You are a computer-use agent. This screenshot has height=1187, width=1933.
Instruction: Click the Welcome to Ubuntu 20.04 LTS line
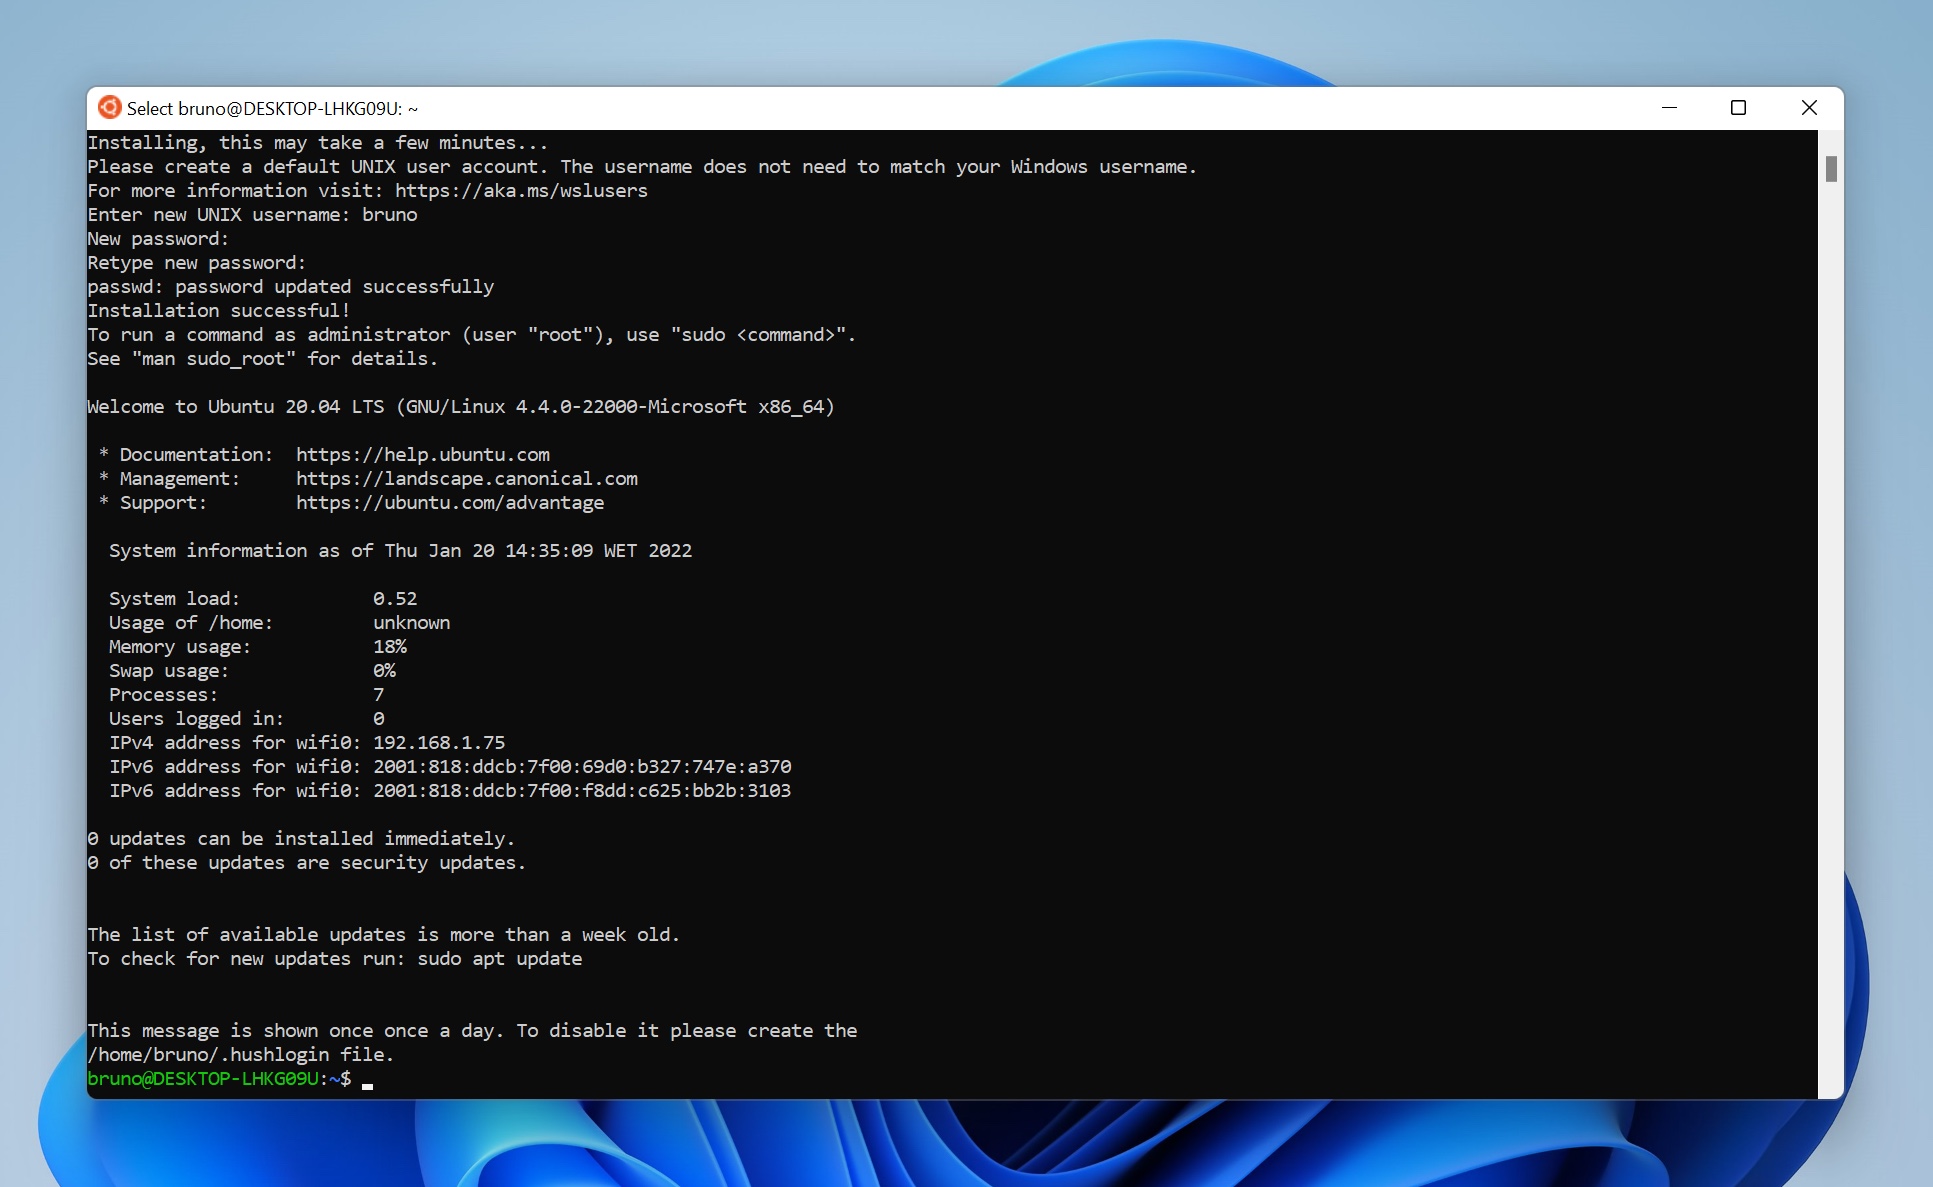click(460, 406)
